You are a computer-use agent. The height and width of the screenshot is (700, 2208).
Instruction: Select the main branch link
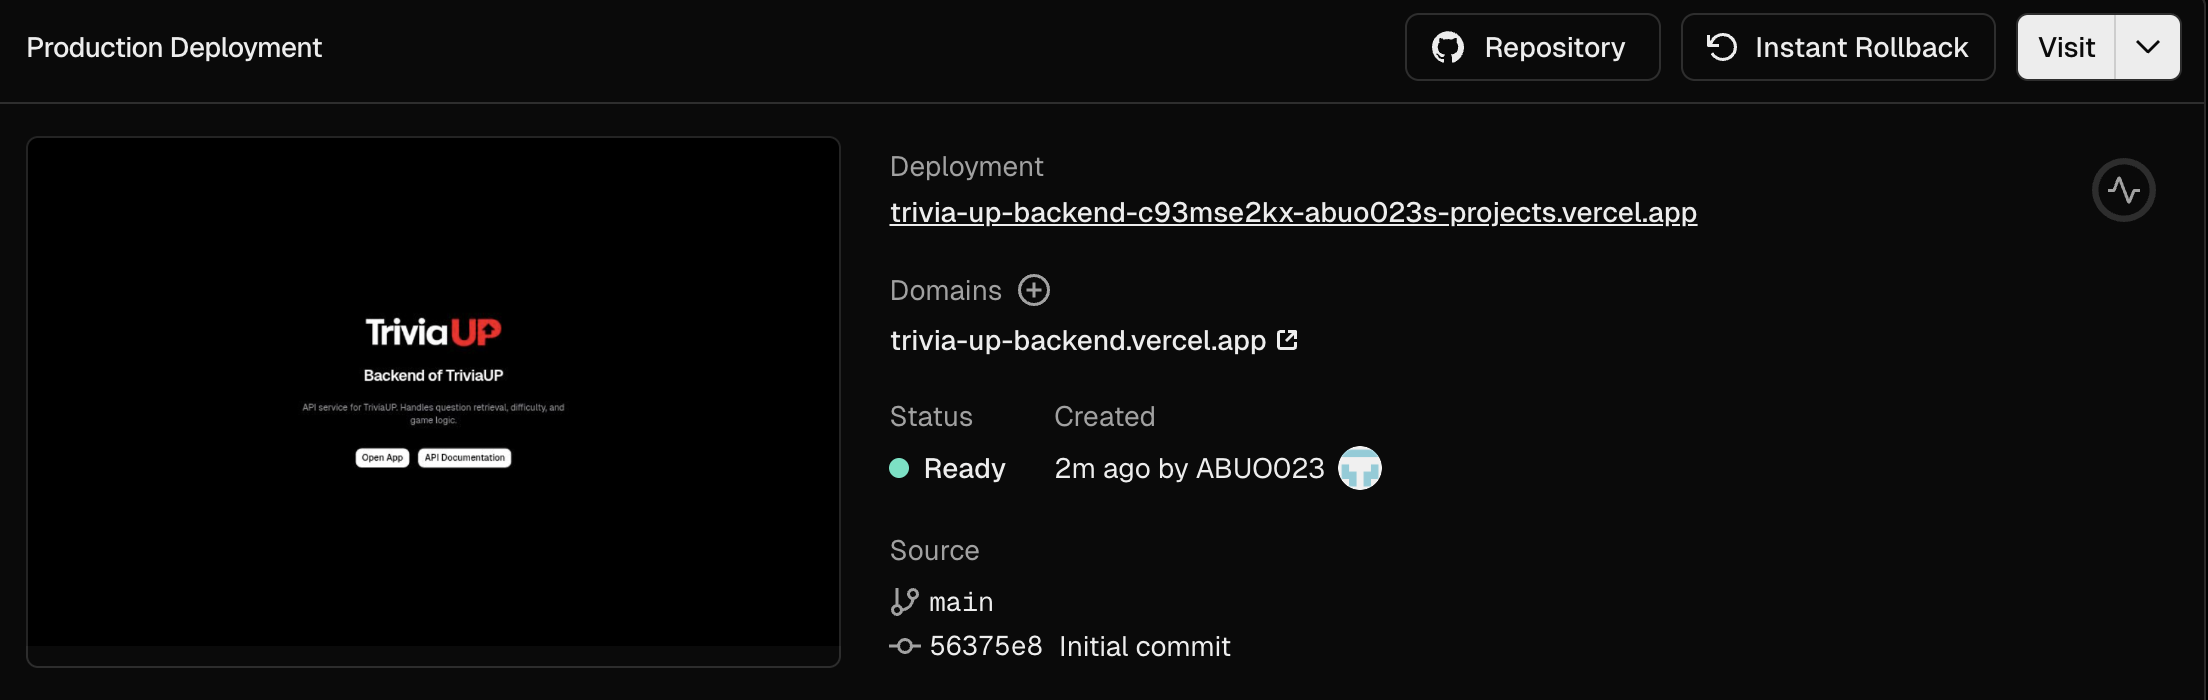pos(961,602)
